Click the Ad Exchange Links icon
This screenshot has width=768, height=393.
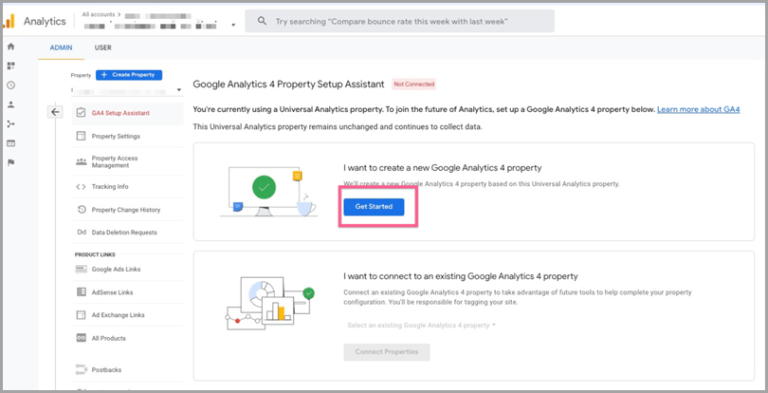coord(81,315)
